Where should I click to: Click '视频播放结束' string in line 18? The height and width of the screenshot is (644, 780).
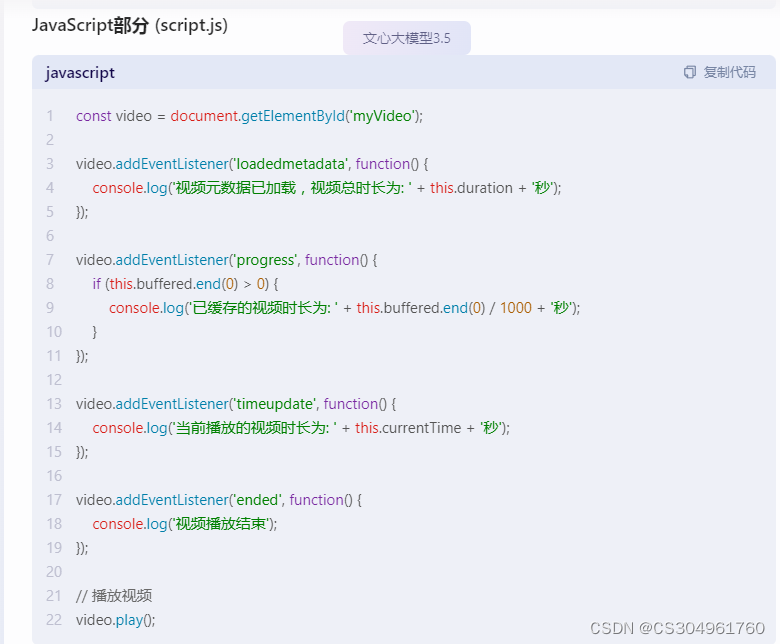click(221, 524)
